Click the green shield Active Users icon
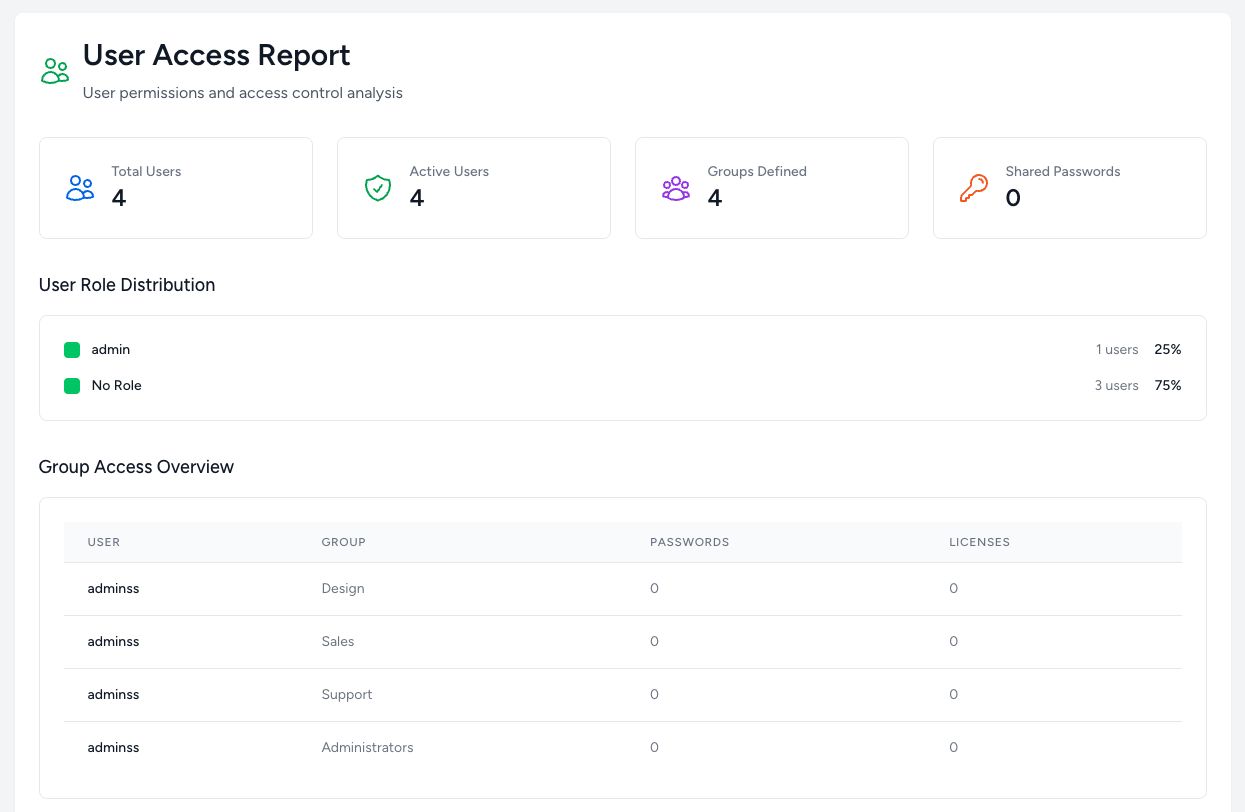 (378, 188)
